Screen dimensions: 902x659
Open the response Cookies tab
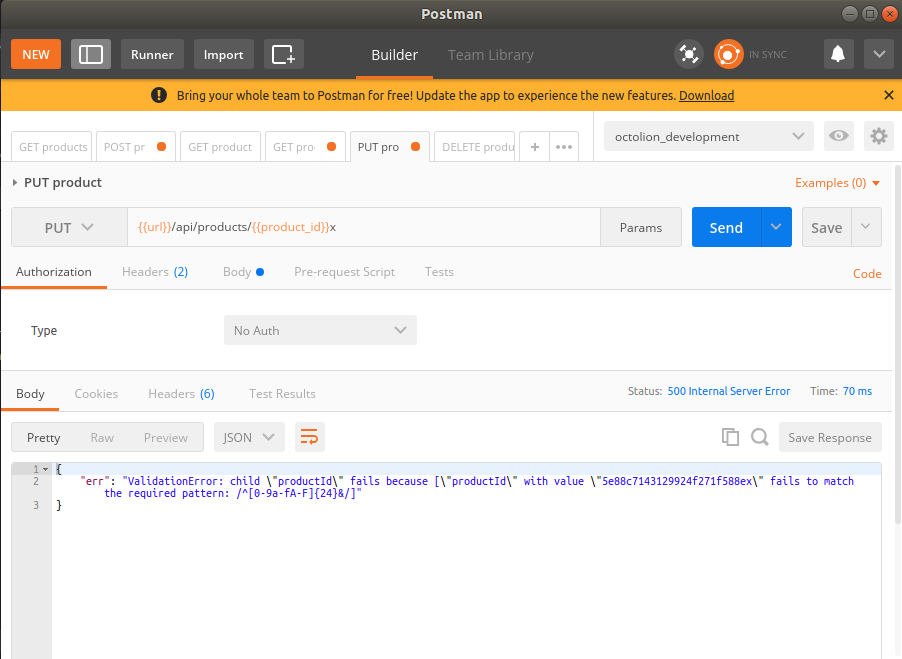pyautogui.click(x=96, y=394)
